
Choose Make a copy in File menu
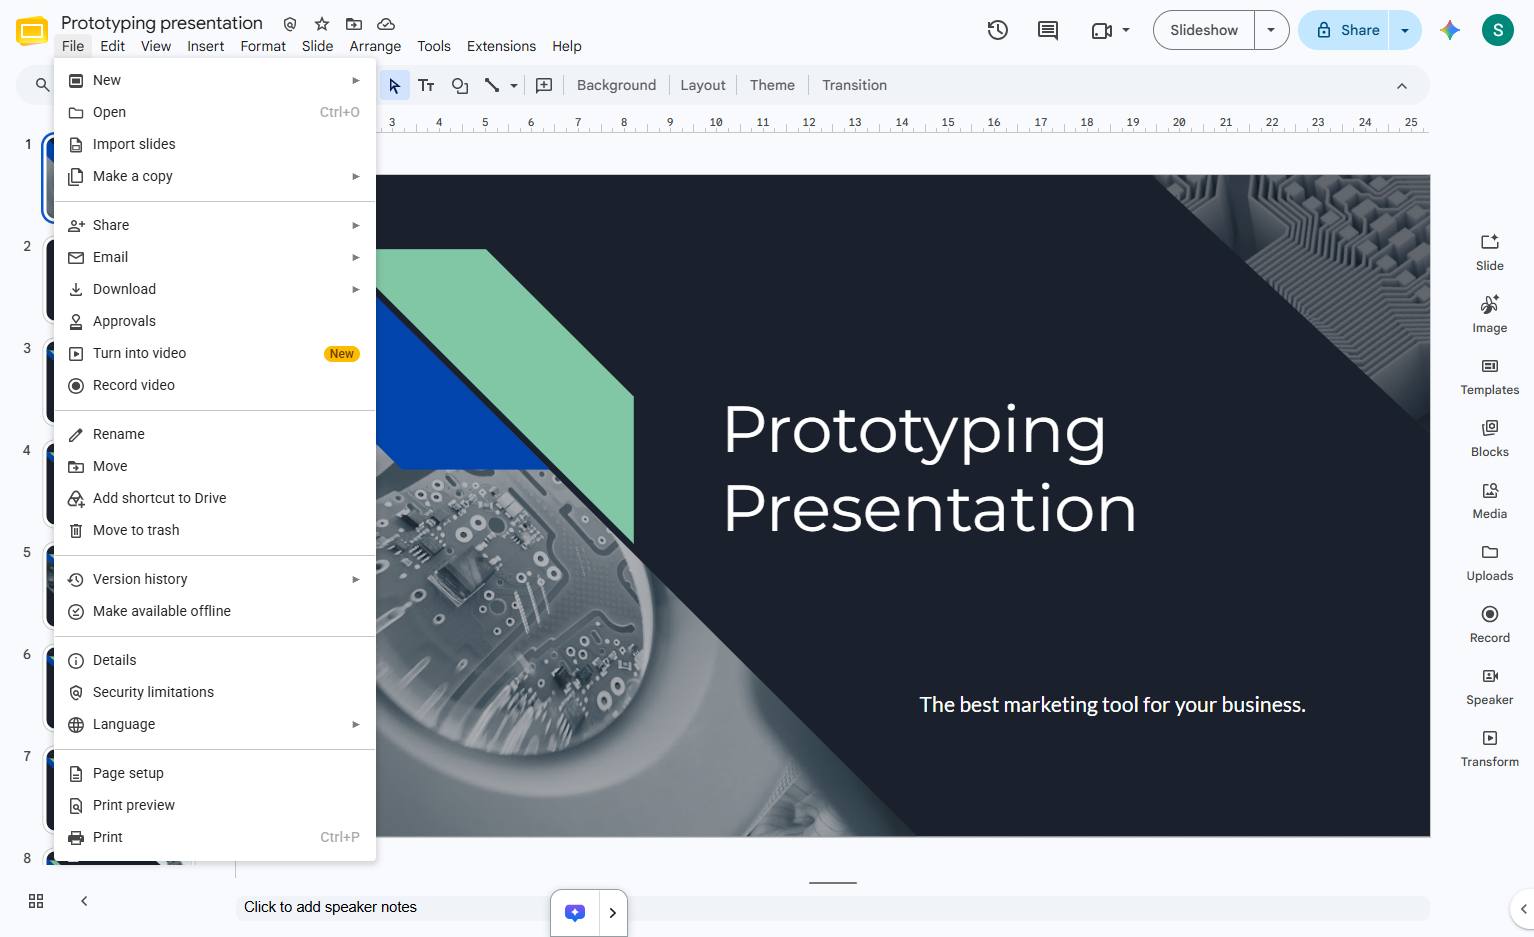[x=215, y=176]
